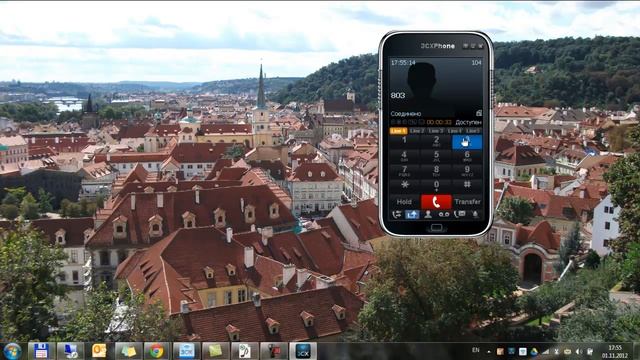This screenshot has width=640, height=360.
Task: Tap the star key on keypad
Action: click(404, 186)
